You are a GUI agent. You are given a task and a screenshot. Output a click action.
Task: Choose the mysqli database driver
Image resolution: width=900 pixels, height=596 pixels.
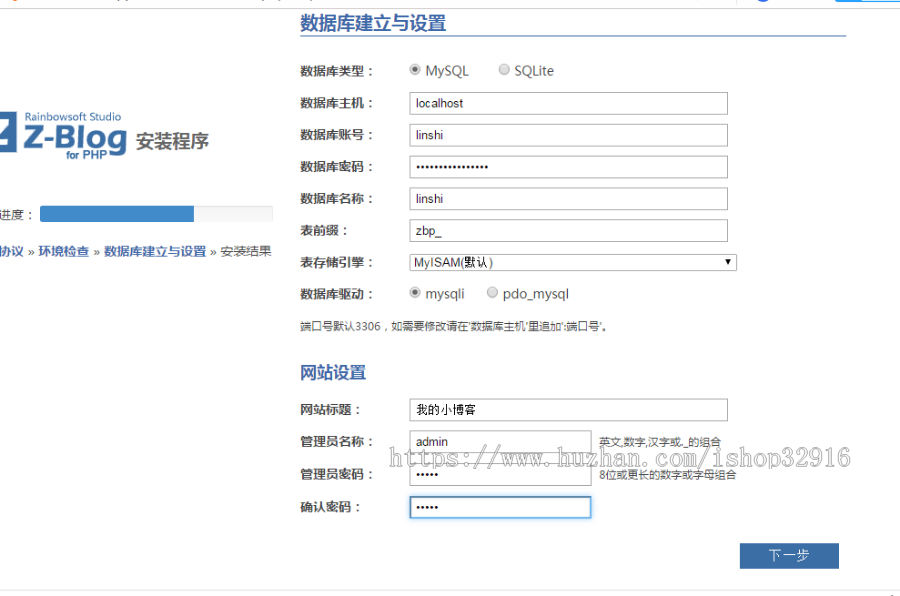tap(416, 292)
